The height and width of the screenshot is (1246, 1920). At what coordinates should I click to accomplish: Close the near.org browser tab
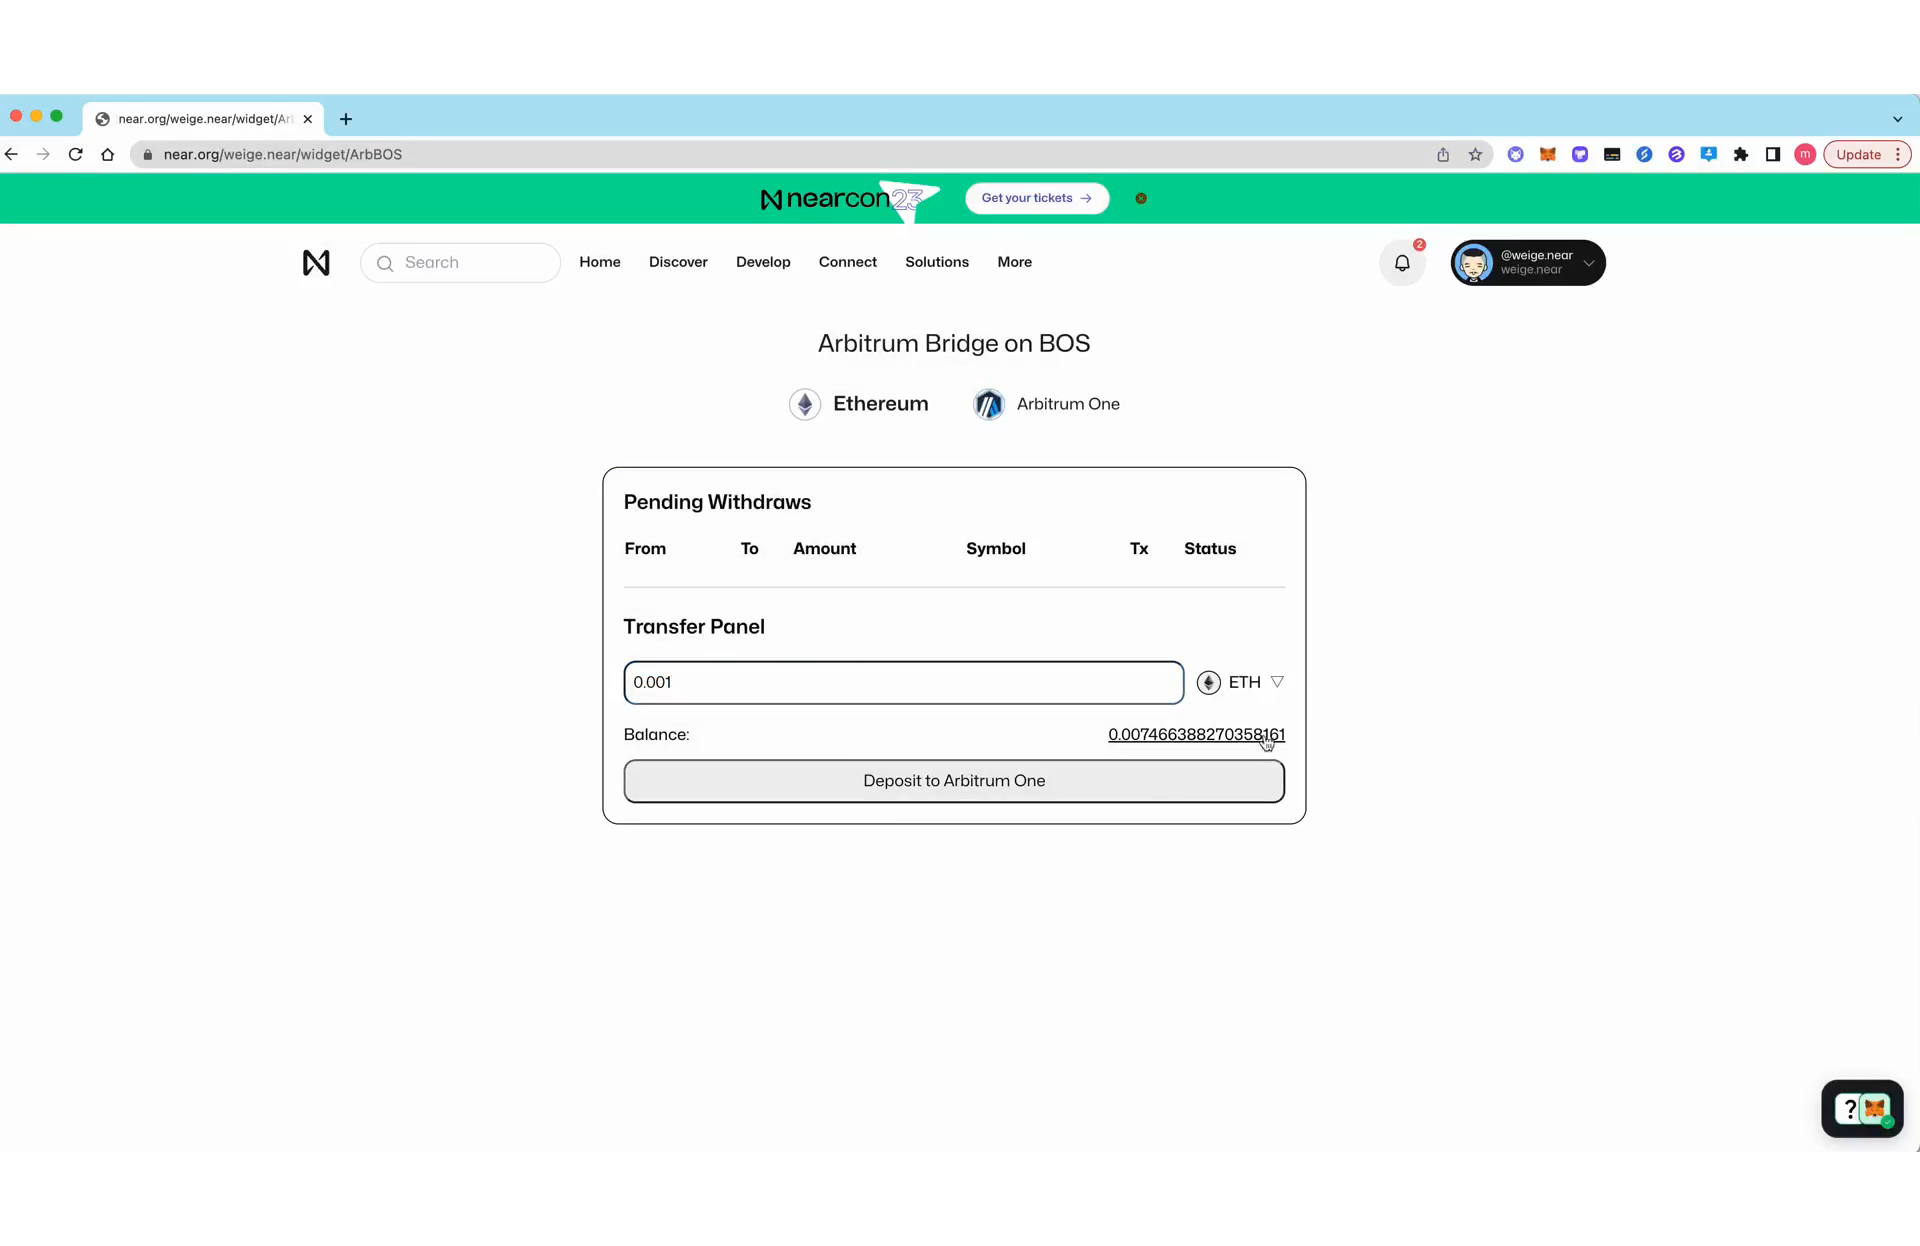pos(308,119)
